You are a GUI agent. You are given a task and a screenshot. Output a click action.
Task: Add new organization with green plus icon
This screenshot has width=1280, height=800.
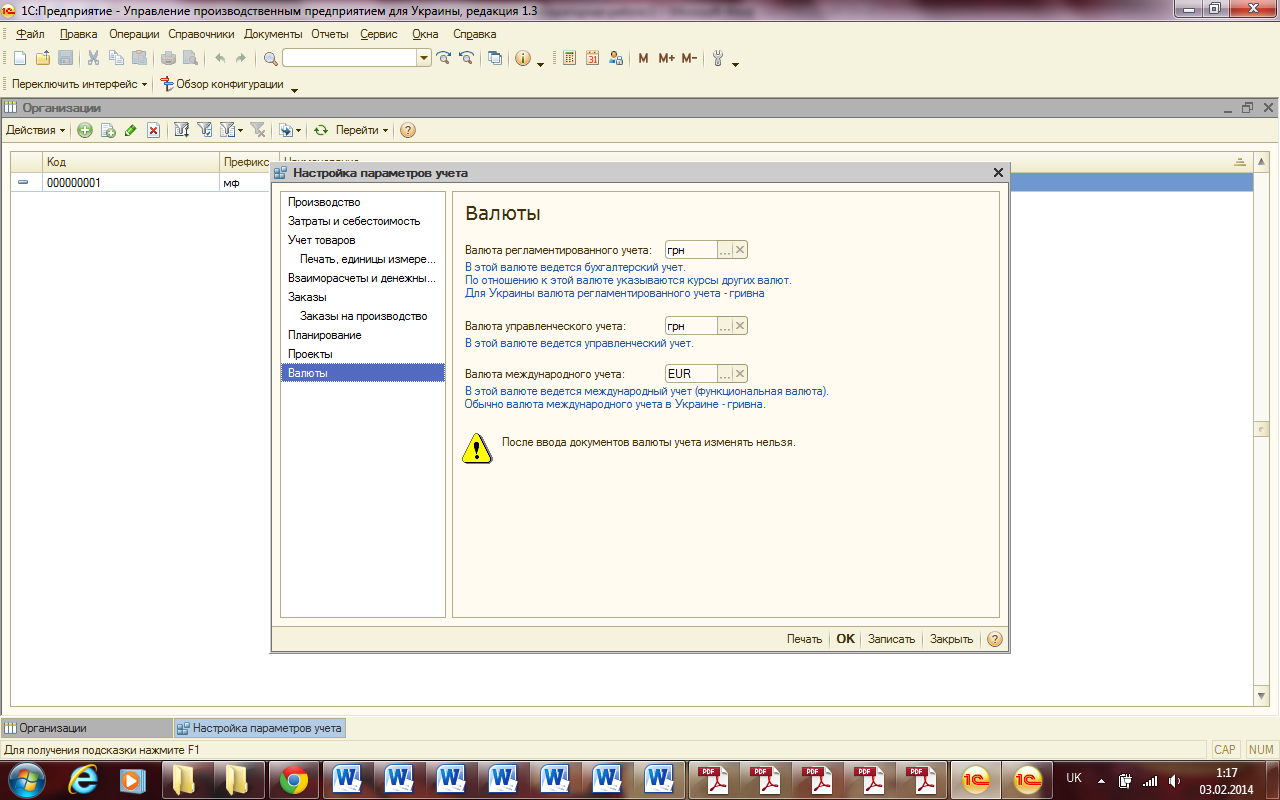[85, 130]
